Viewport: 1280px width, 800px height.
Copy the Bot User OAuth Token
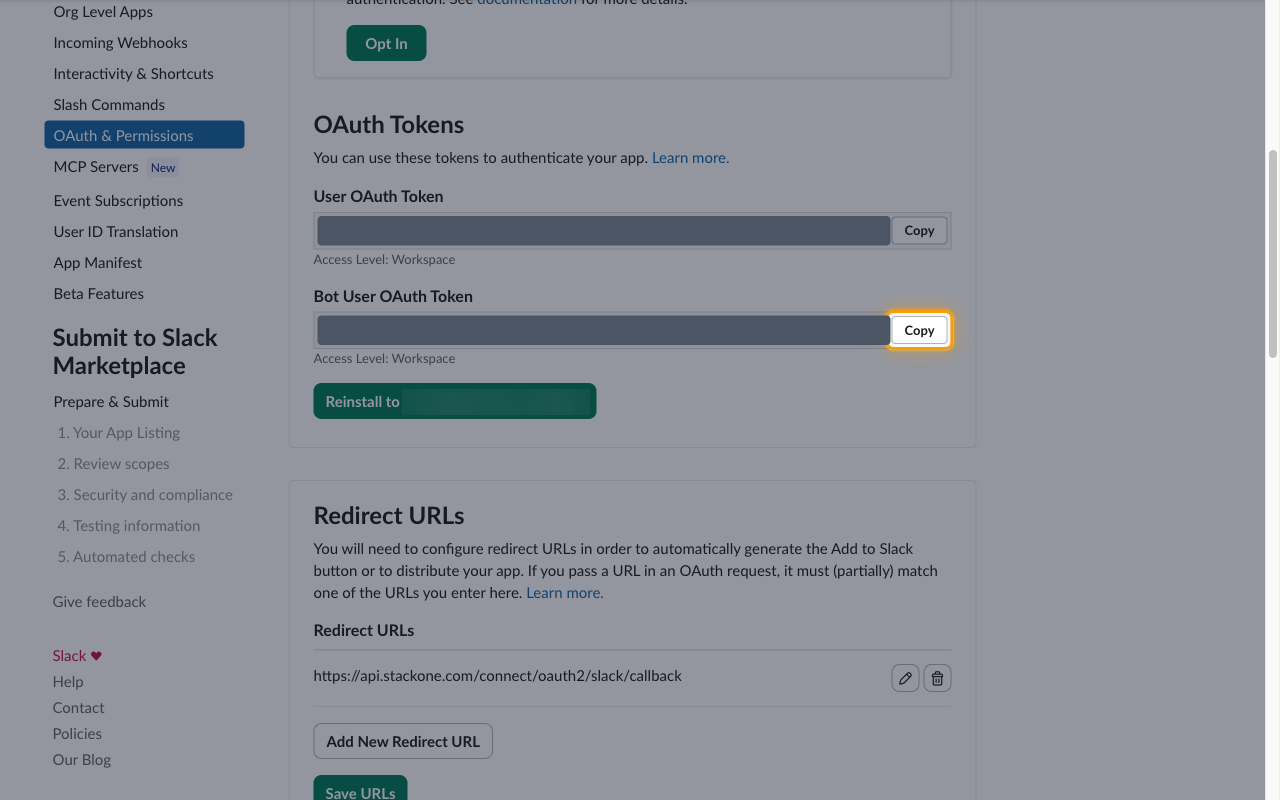(919, 330)
